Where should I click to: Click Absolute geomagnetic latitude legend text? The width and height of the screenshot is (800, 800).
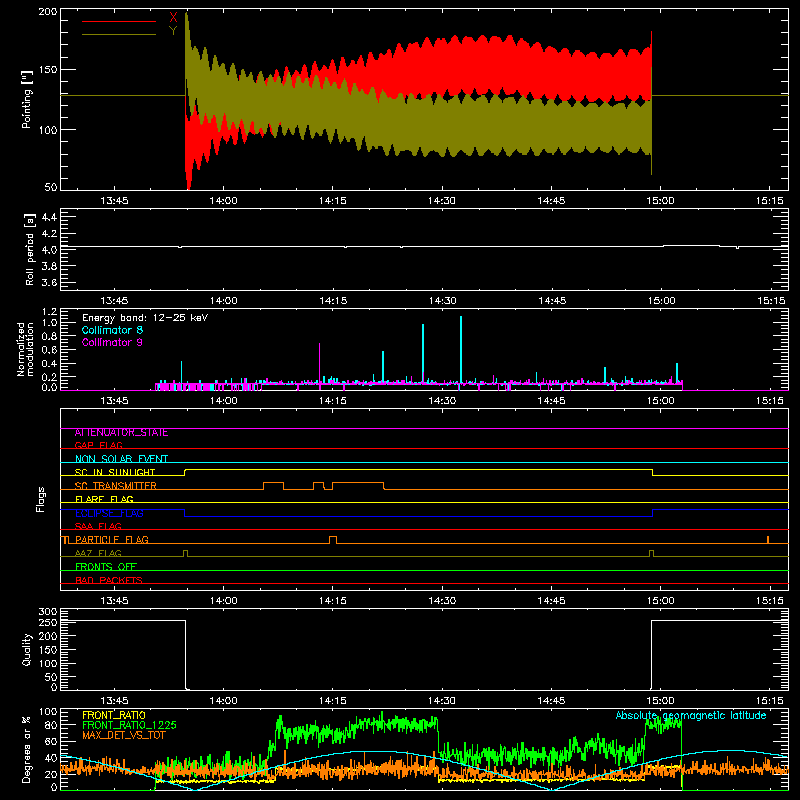coord(691,715)
